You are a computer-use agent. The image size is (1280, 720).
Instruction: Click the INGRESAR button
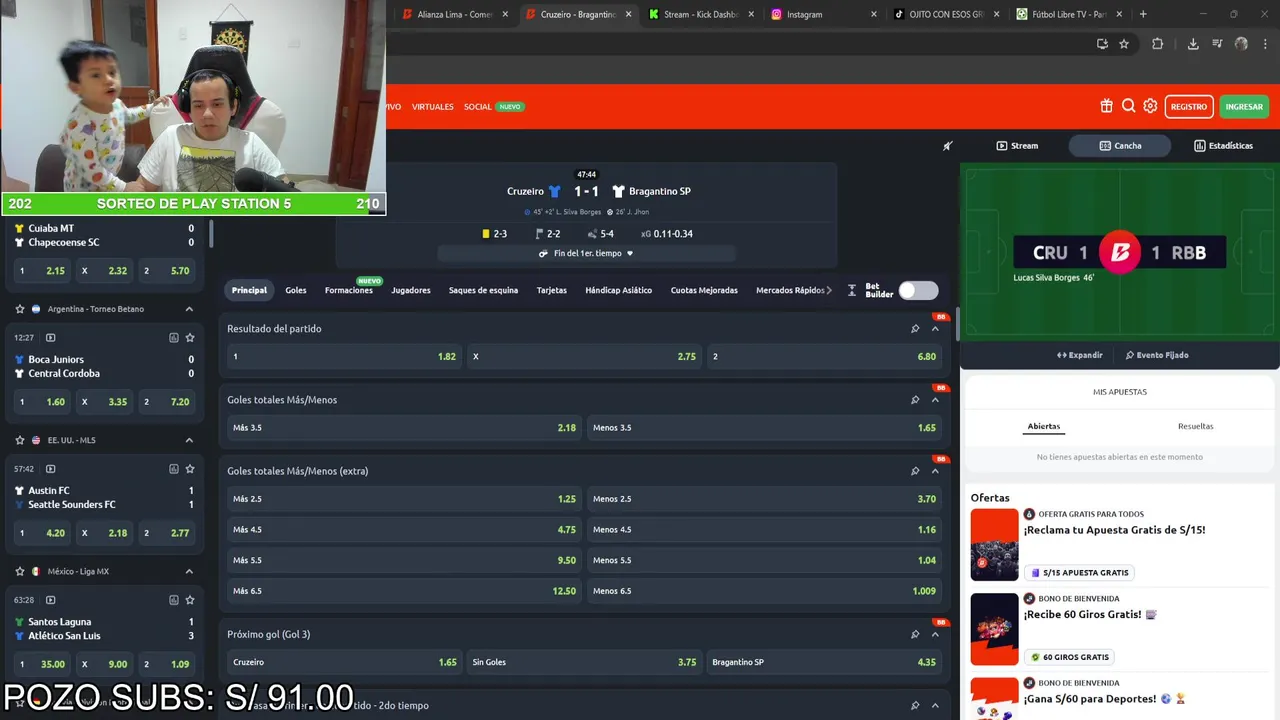(x=1244, y=106)
